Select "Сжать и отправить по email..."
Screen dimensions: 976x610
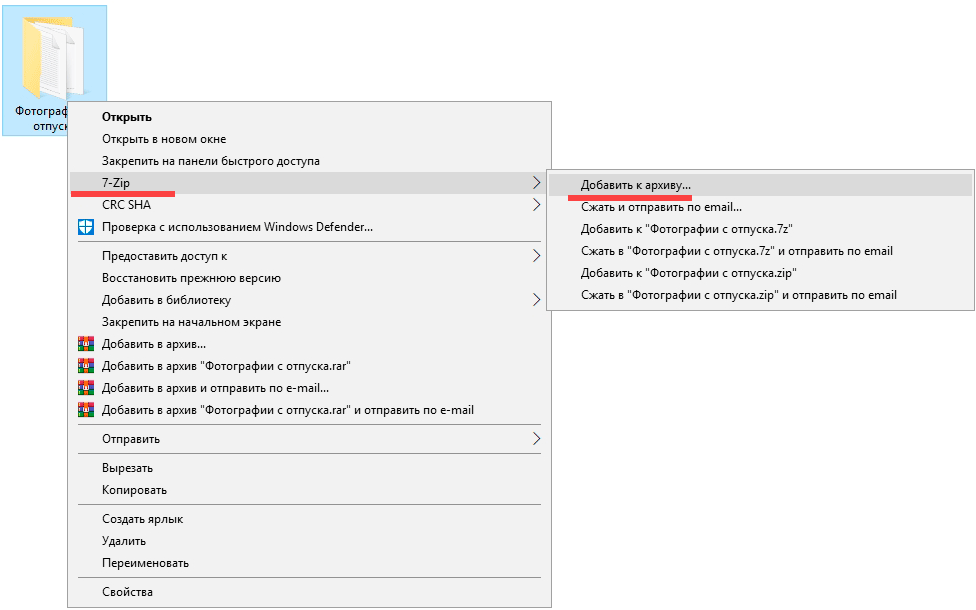pyautogui.click(x=661, y=207)
